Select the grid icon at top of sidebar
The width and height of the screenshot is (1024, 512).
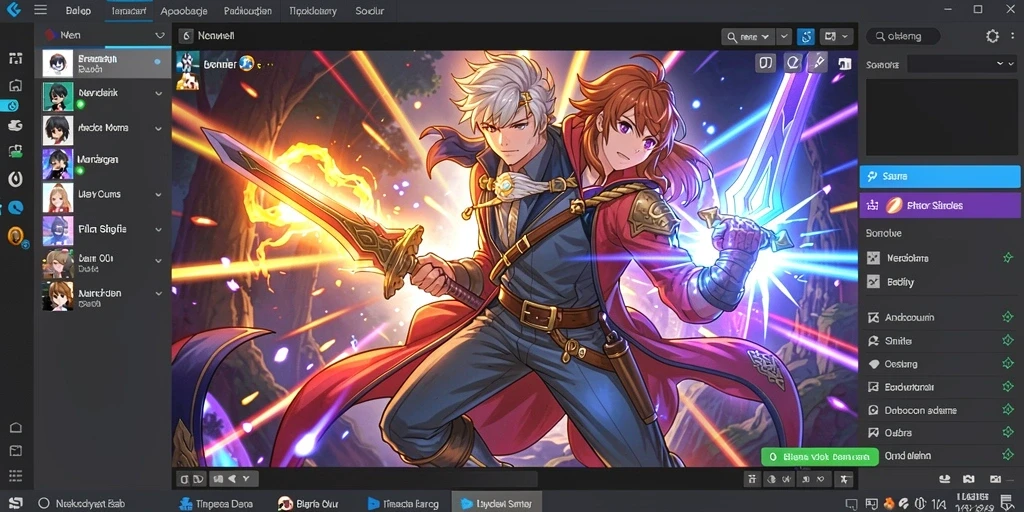[x=16, y=59]
